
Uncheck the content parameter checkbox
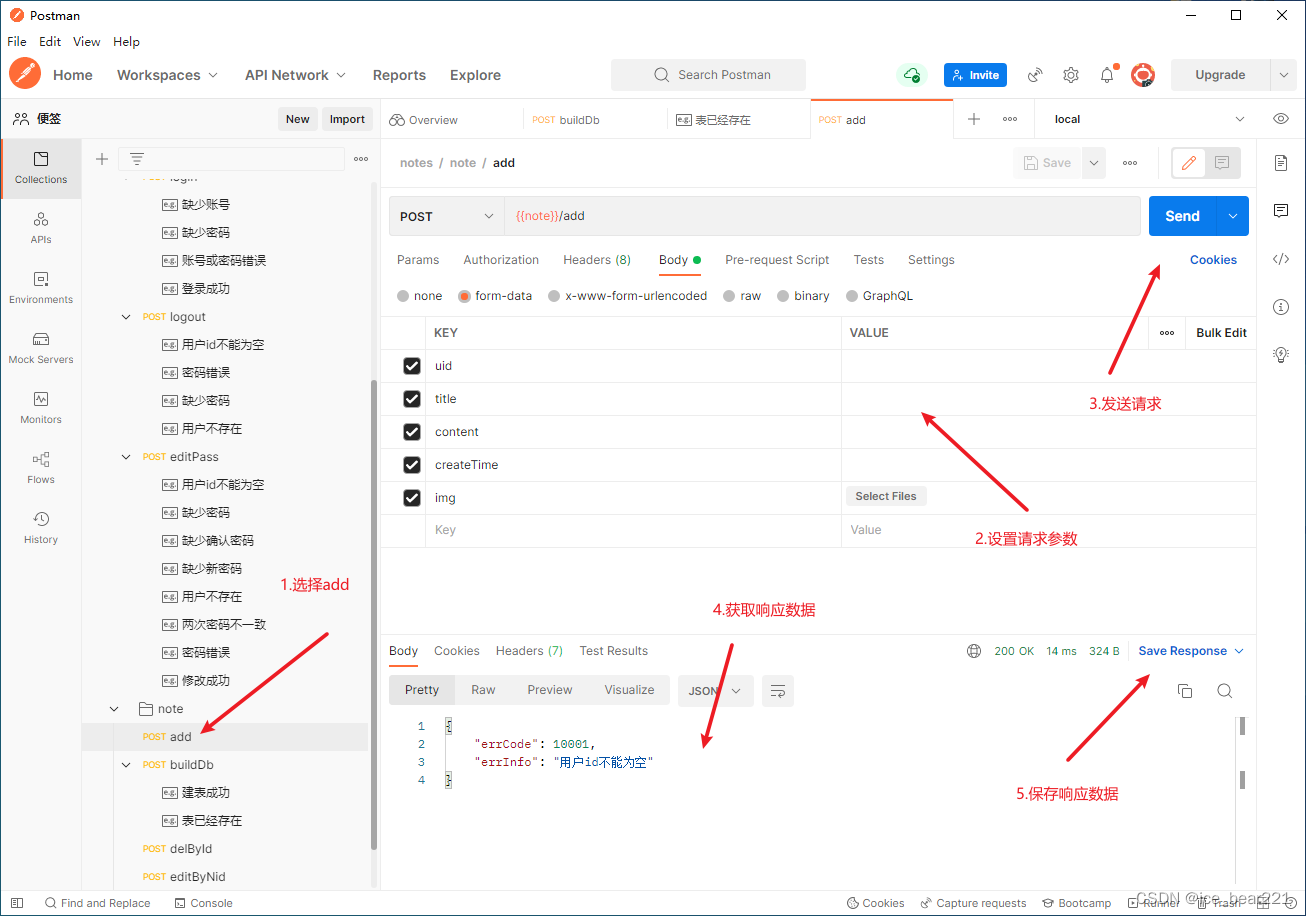coord(412,432)
